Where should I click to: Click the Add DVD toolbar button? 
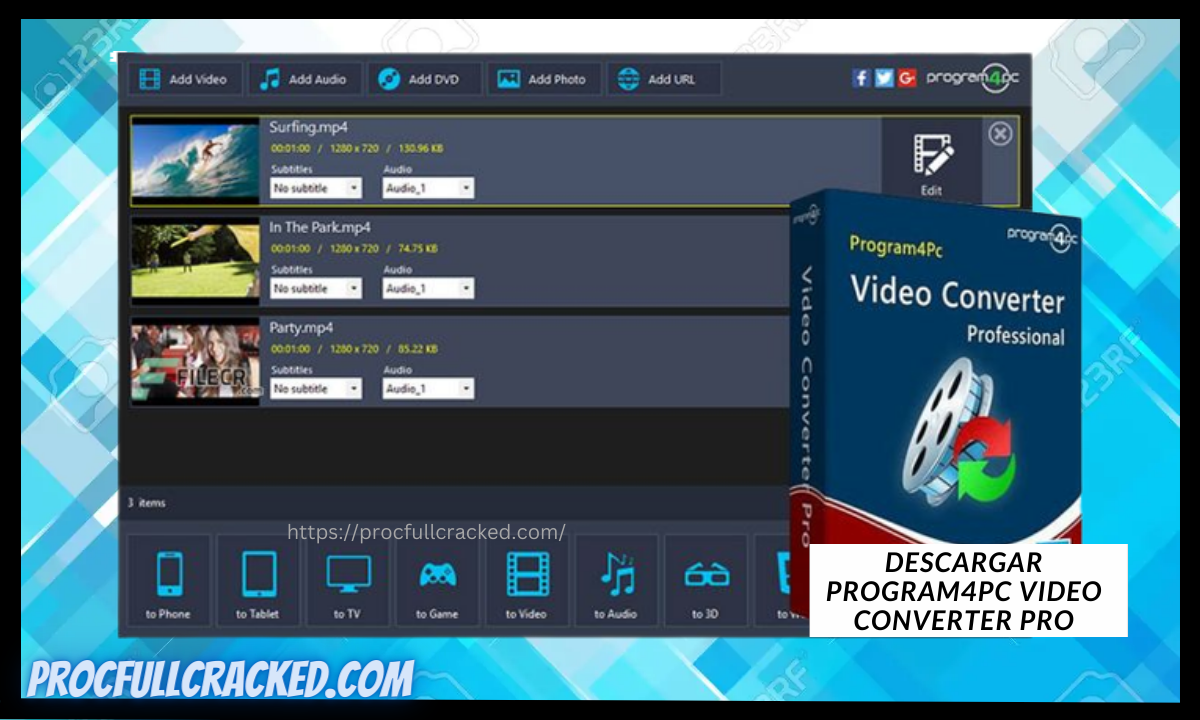[424, 79]
